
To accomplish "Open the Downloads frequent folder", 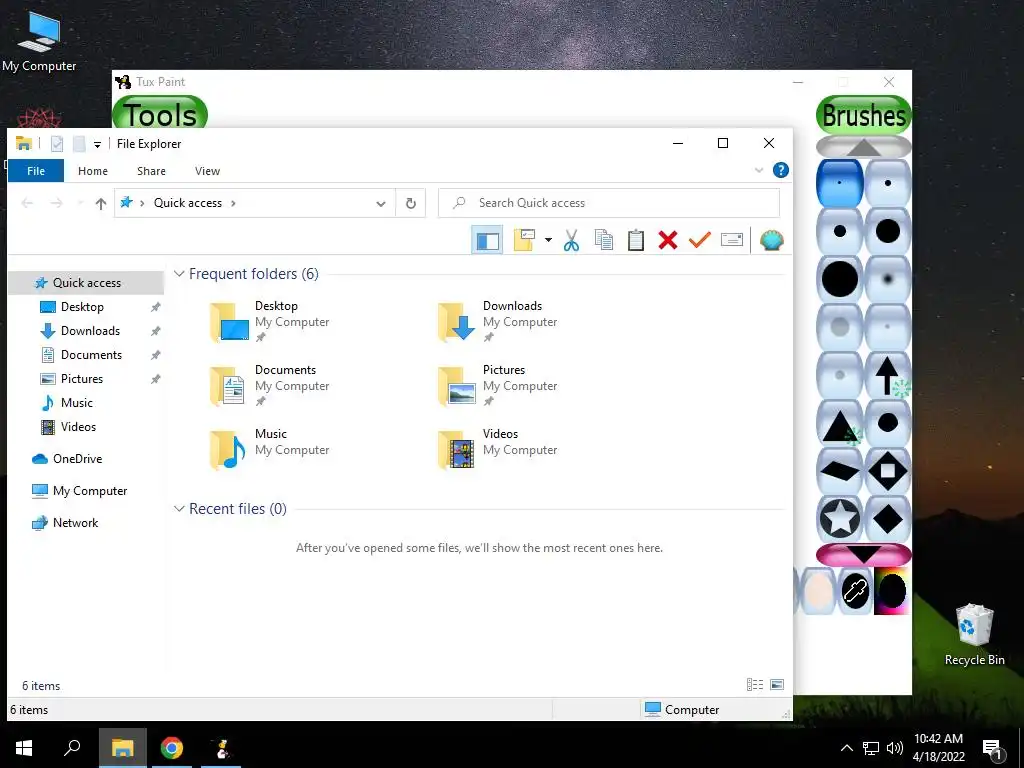I will [497, 321].
